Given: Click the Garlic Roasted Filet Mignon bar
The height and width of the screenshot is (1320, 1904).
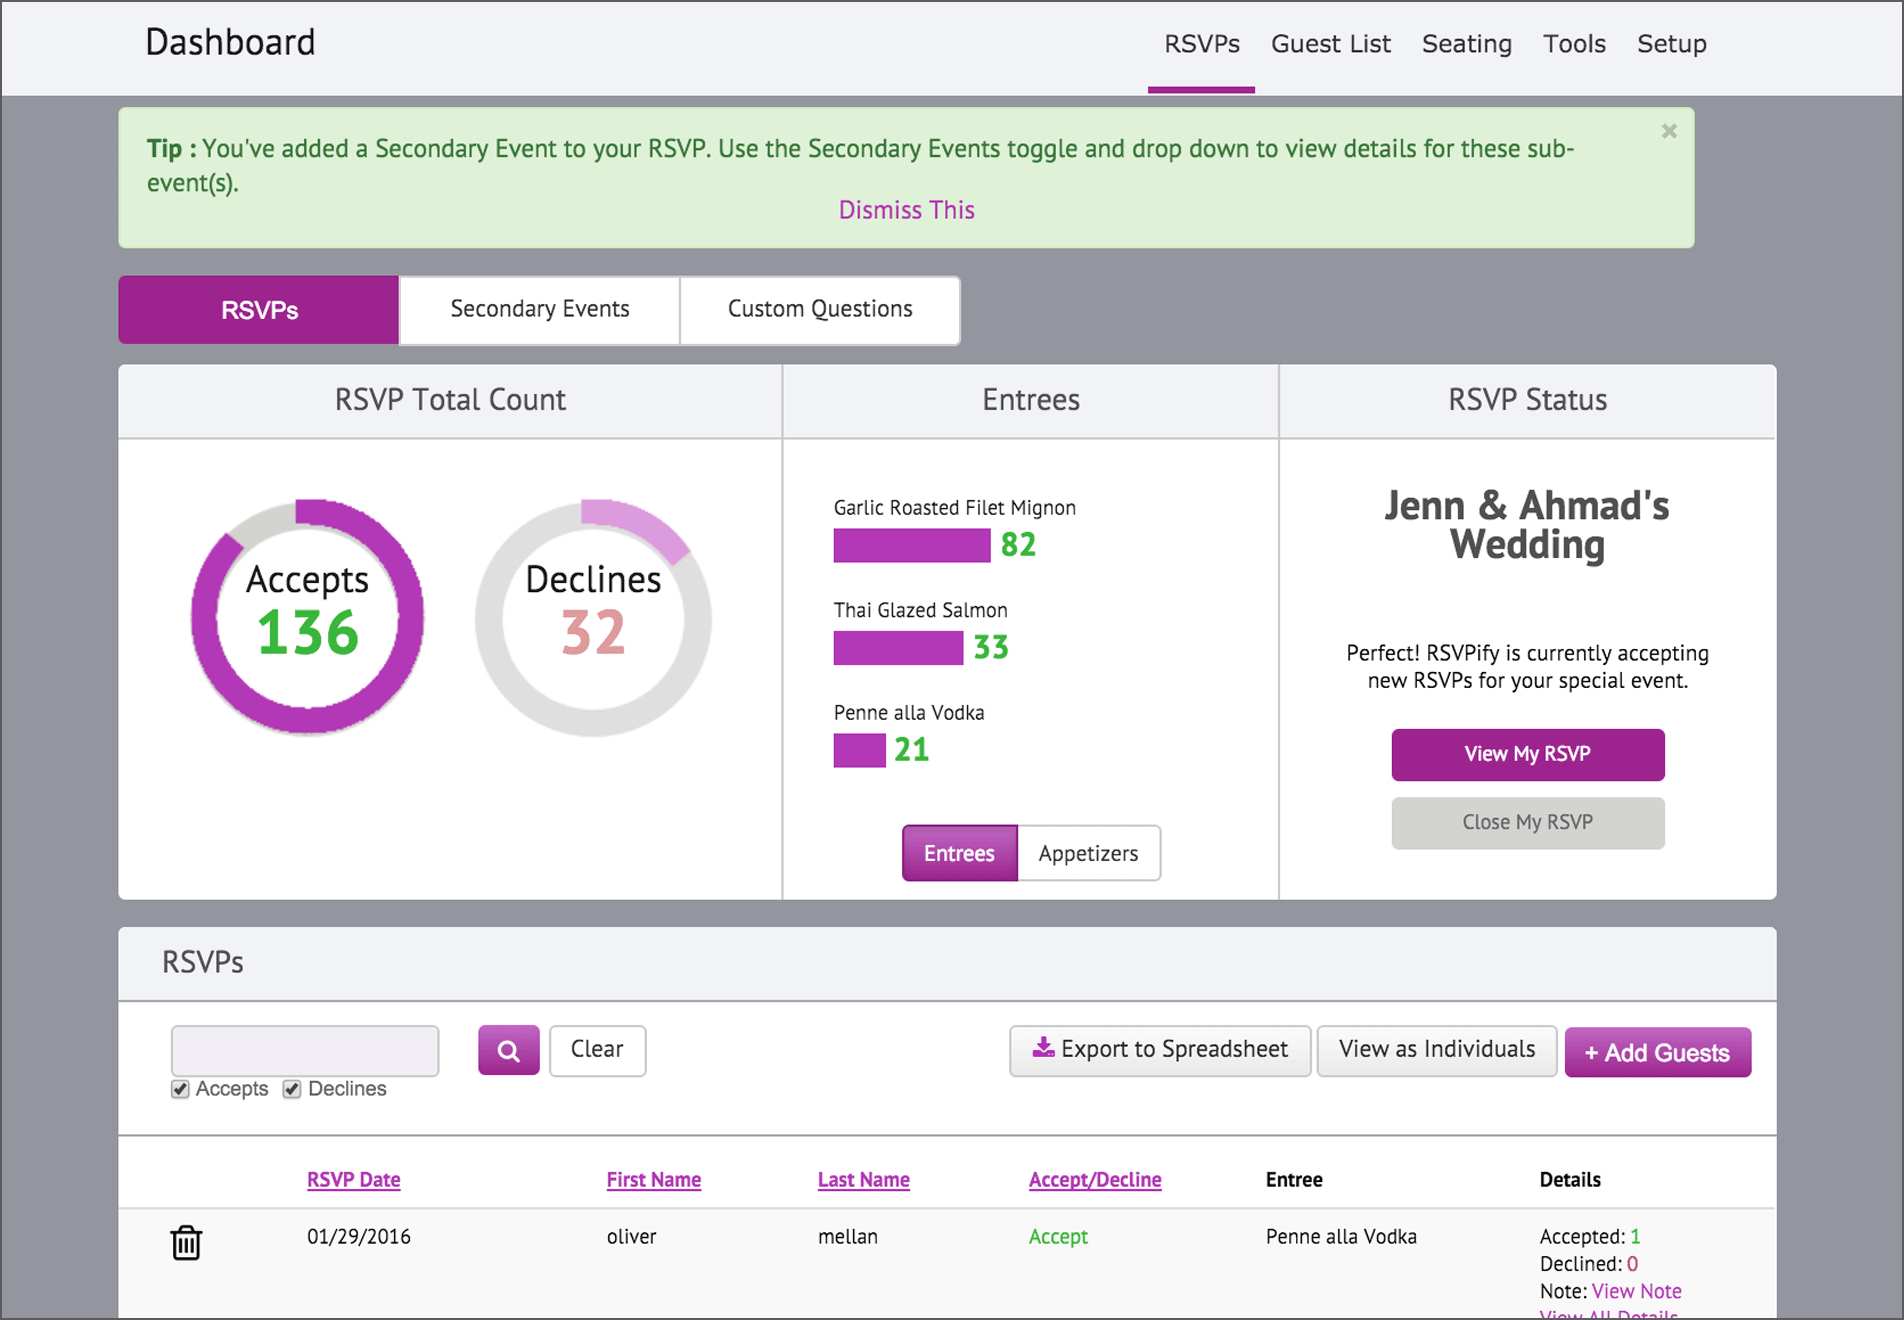Looking at the screenshot, I should 912,545.
